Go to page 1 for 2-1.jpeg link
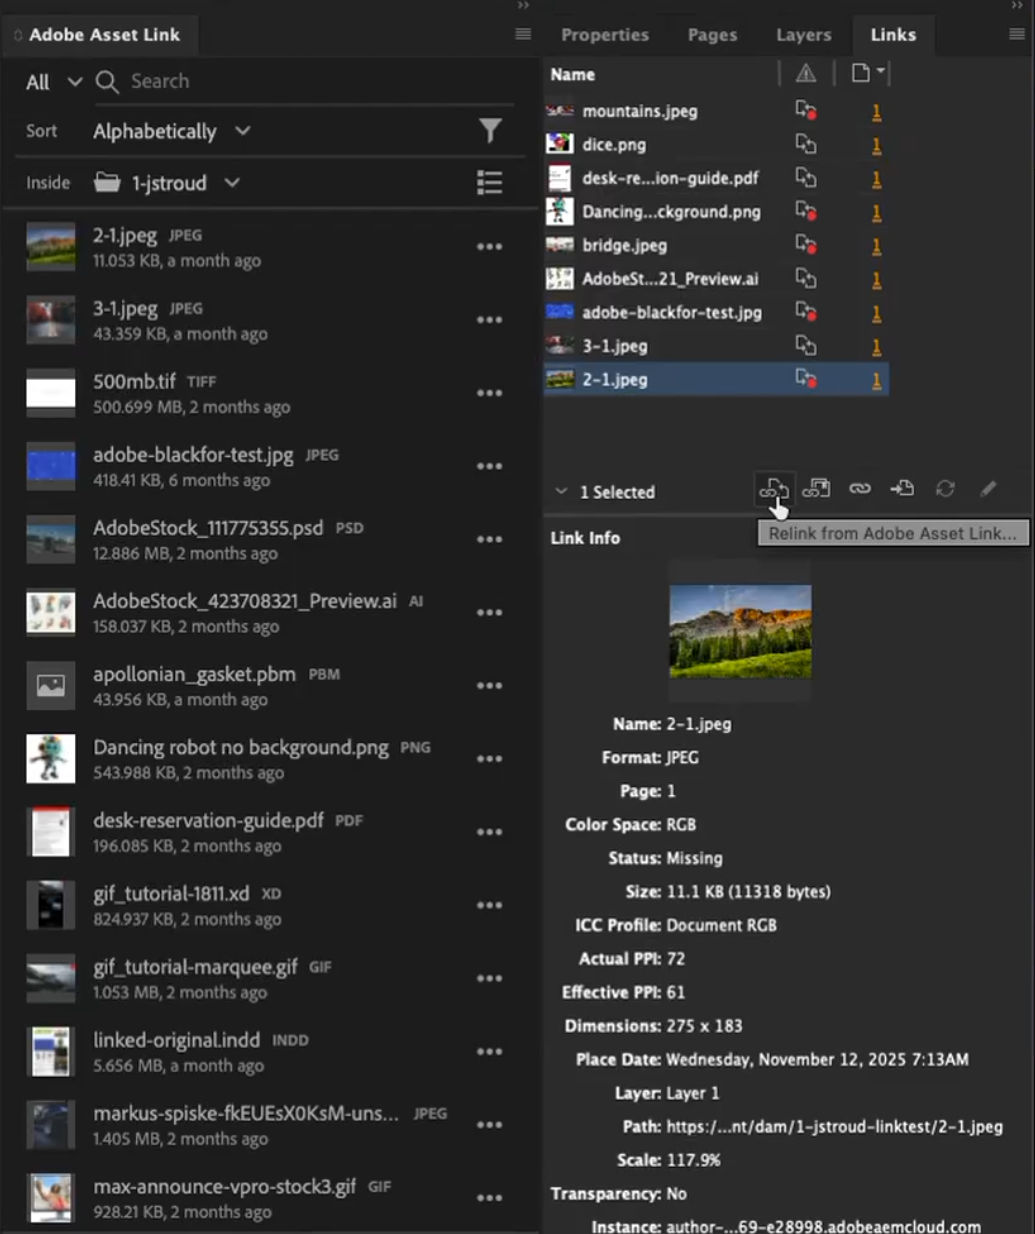Image resolution: width=1035 pixels, height=1234 pixels. 876,380
